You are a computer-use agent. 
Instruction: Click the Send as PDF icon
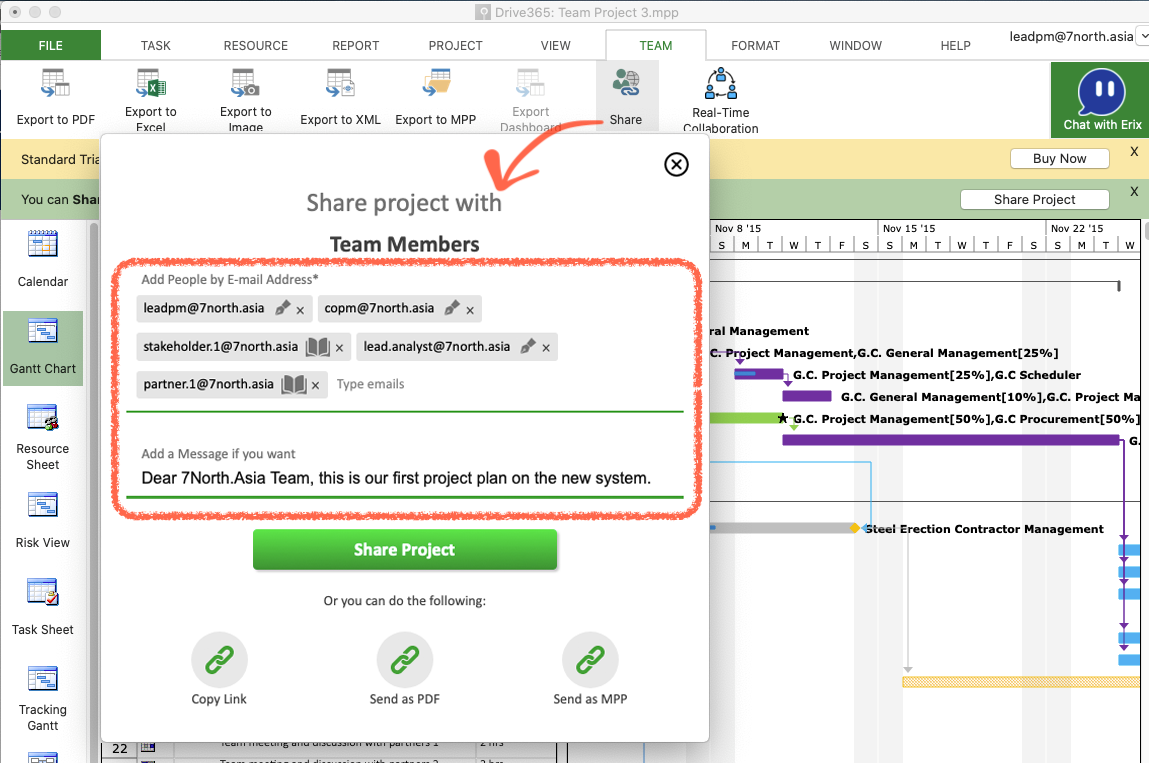[x=404, y=660]
